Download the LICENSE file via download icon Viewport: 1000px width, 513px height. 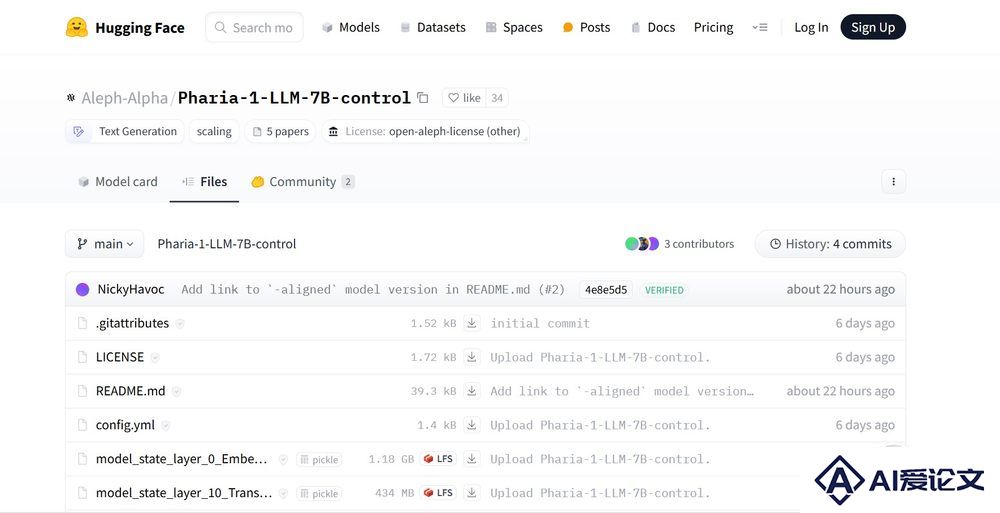pos(472,357)
